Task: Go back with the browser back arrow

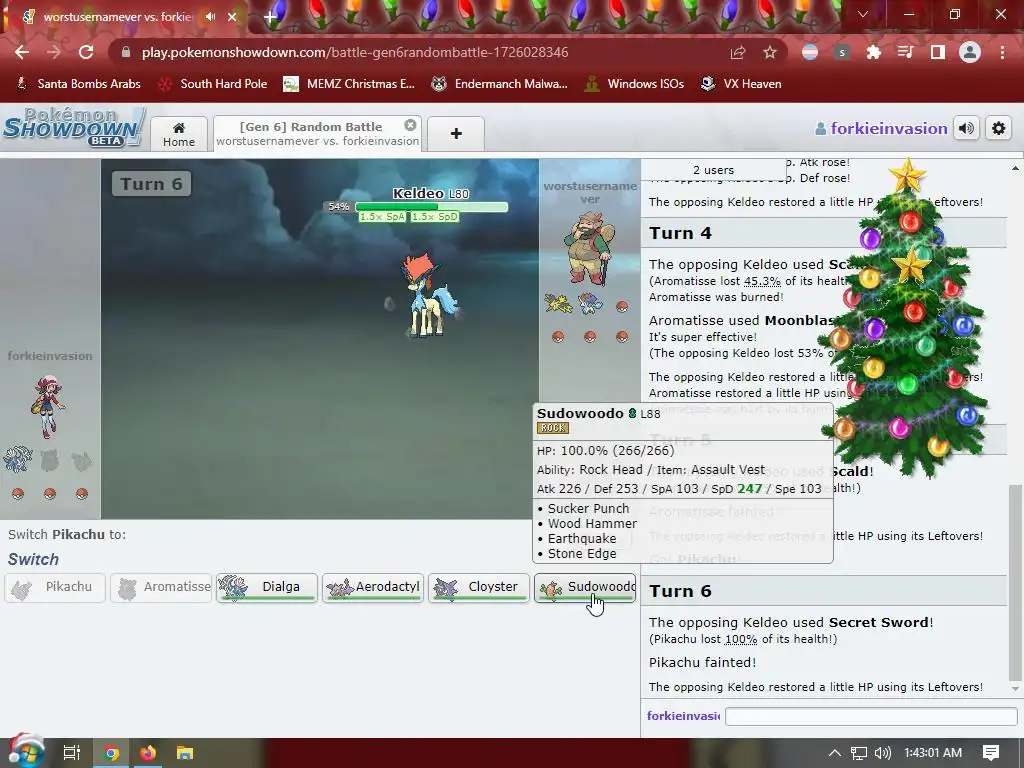Action: coord(22,52)
